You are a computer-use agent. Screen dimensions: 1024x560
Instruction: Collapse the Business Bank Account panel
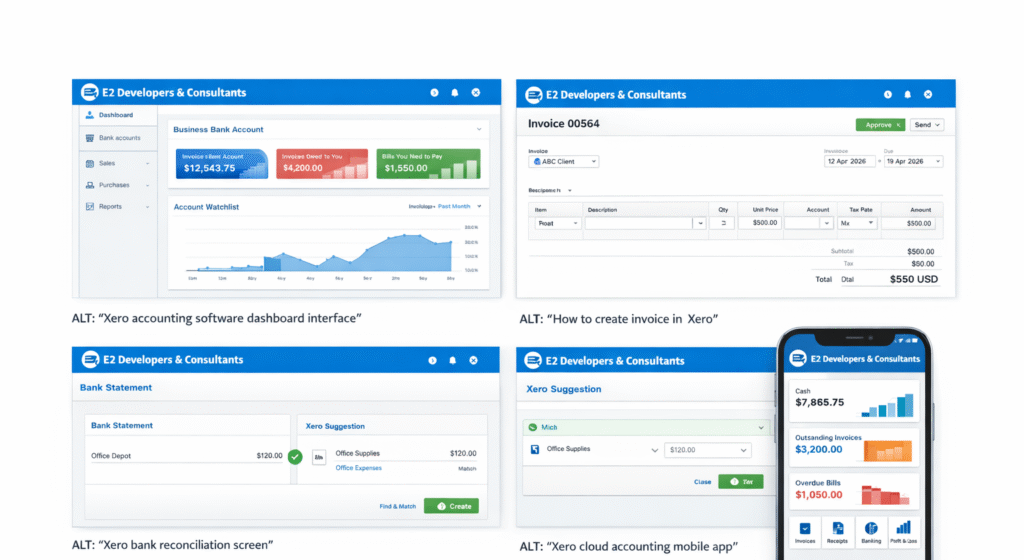point(479,129)
